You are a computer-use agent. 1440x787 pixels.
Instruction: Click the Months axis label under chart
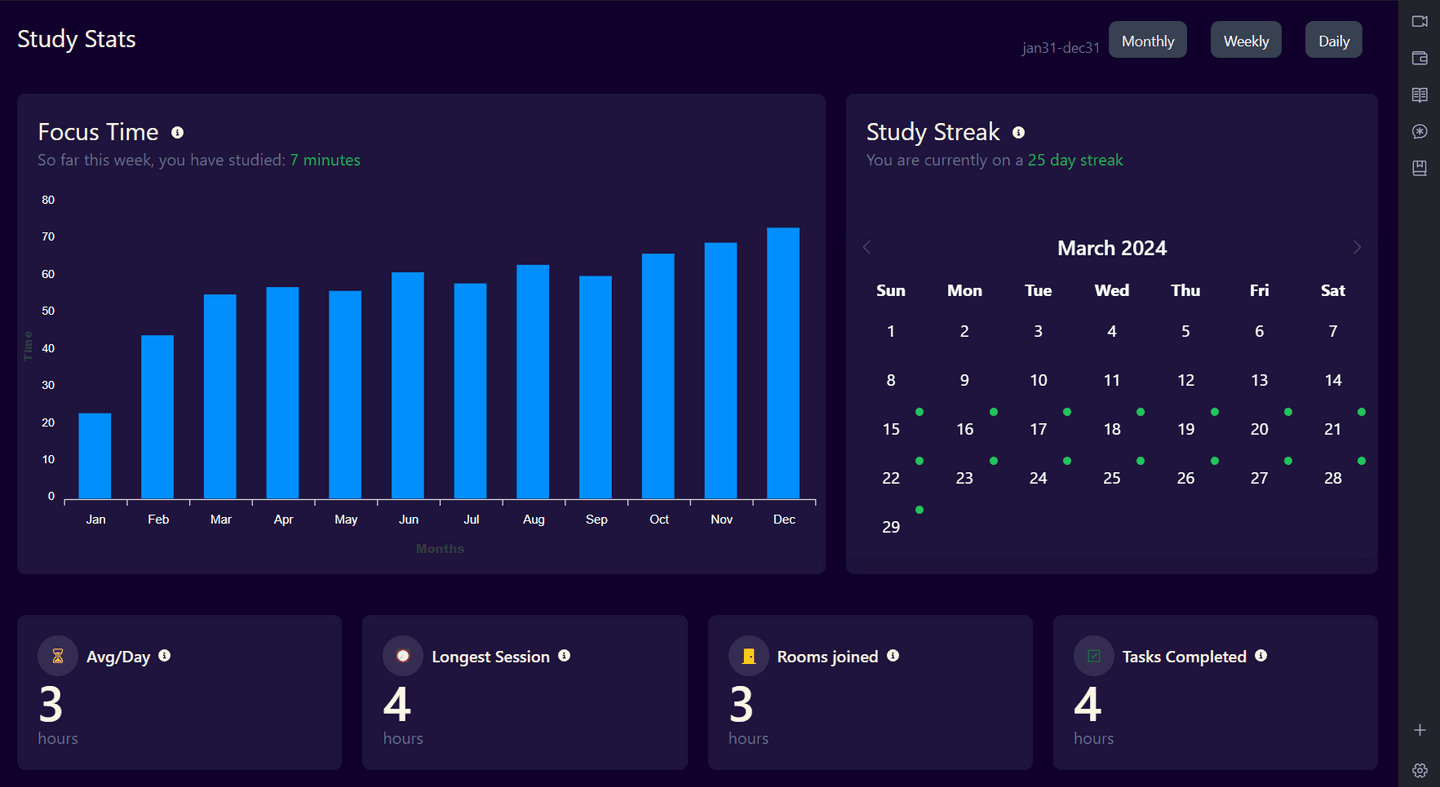(440, 548)
